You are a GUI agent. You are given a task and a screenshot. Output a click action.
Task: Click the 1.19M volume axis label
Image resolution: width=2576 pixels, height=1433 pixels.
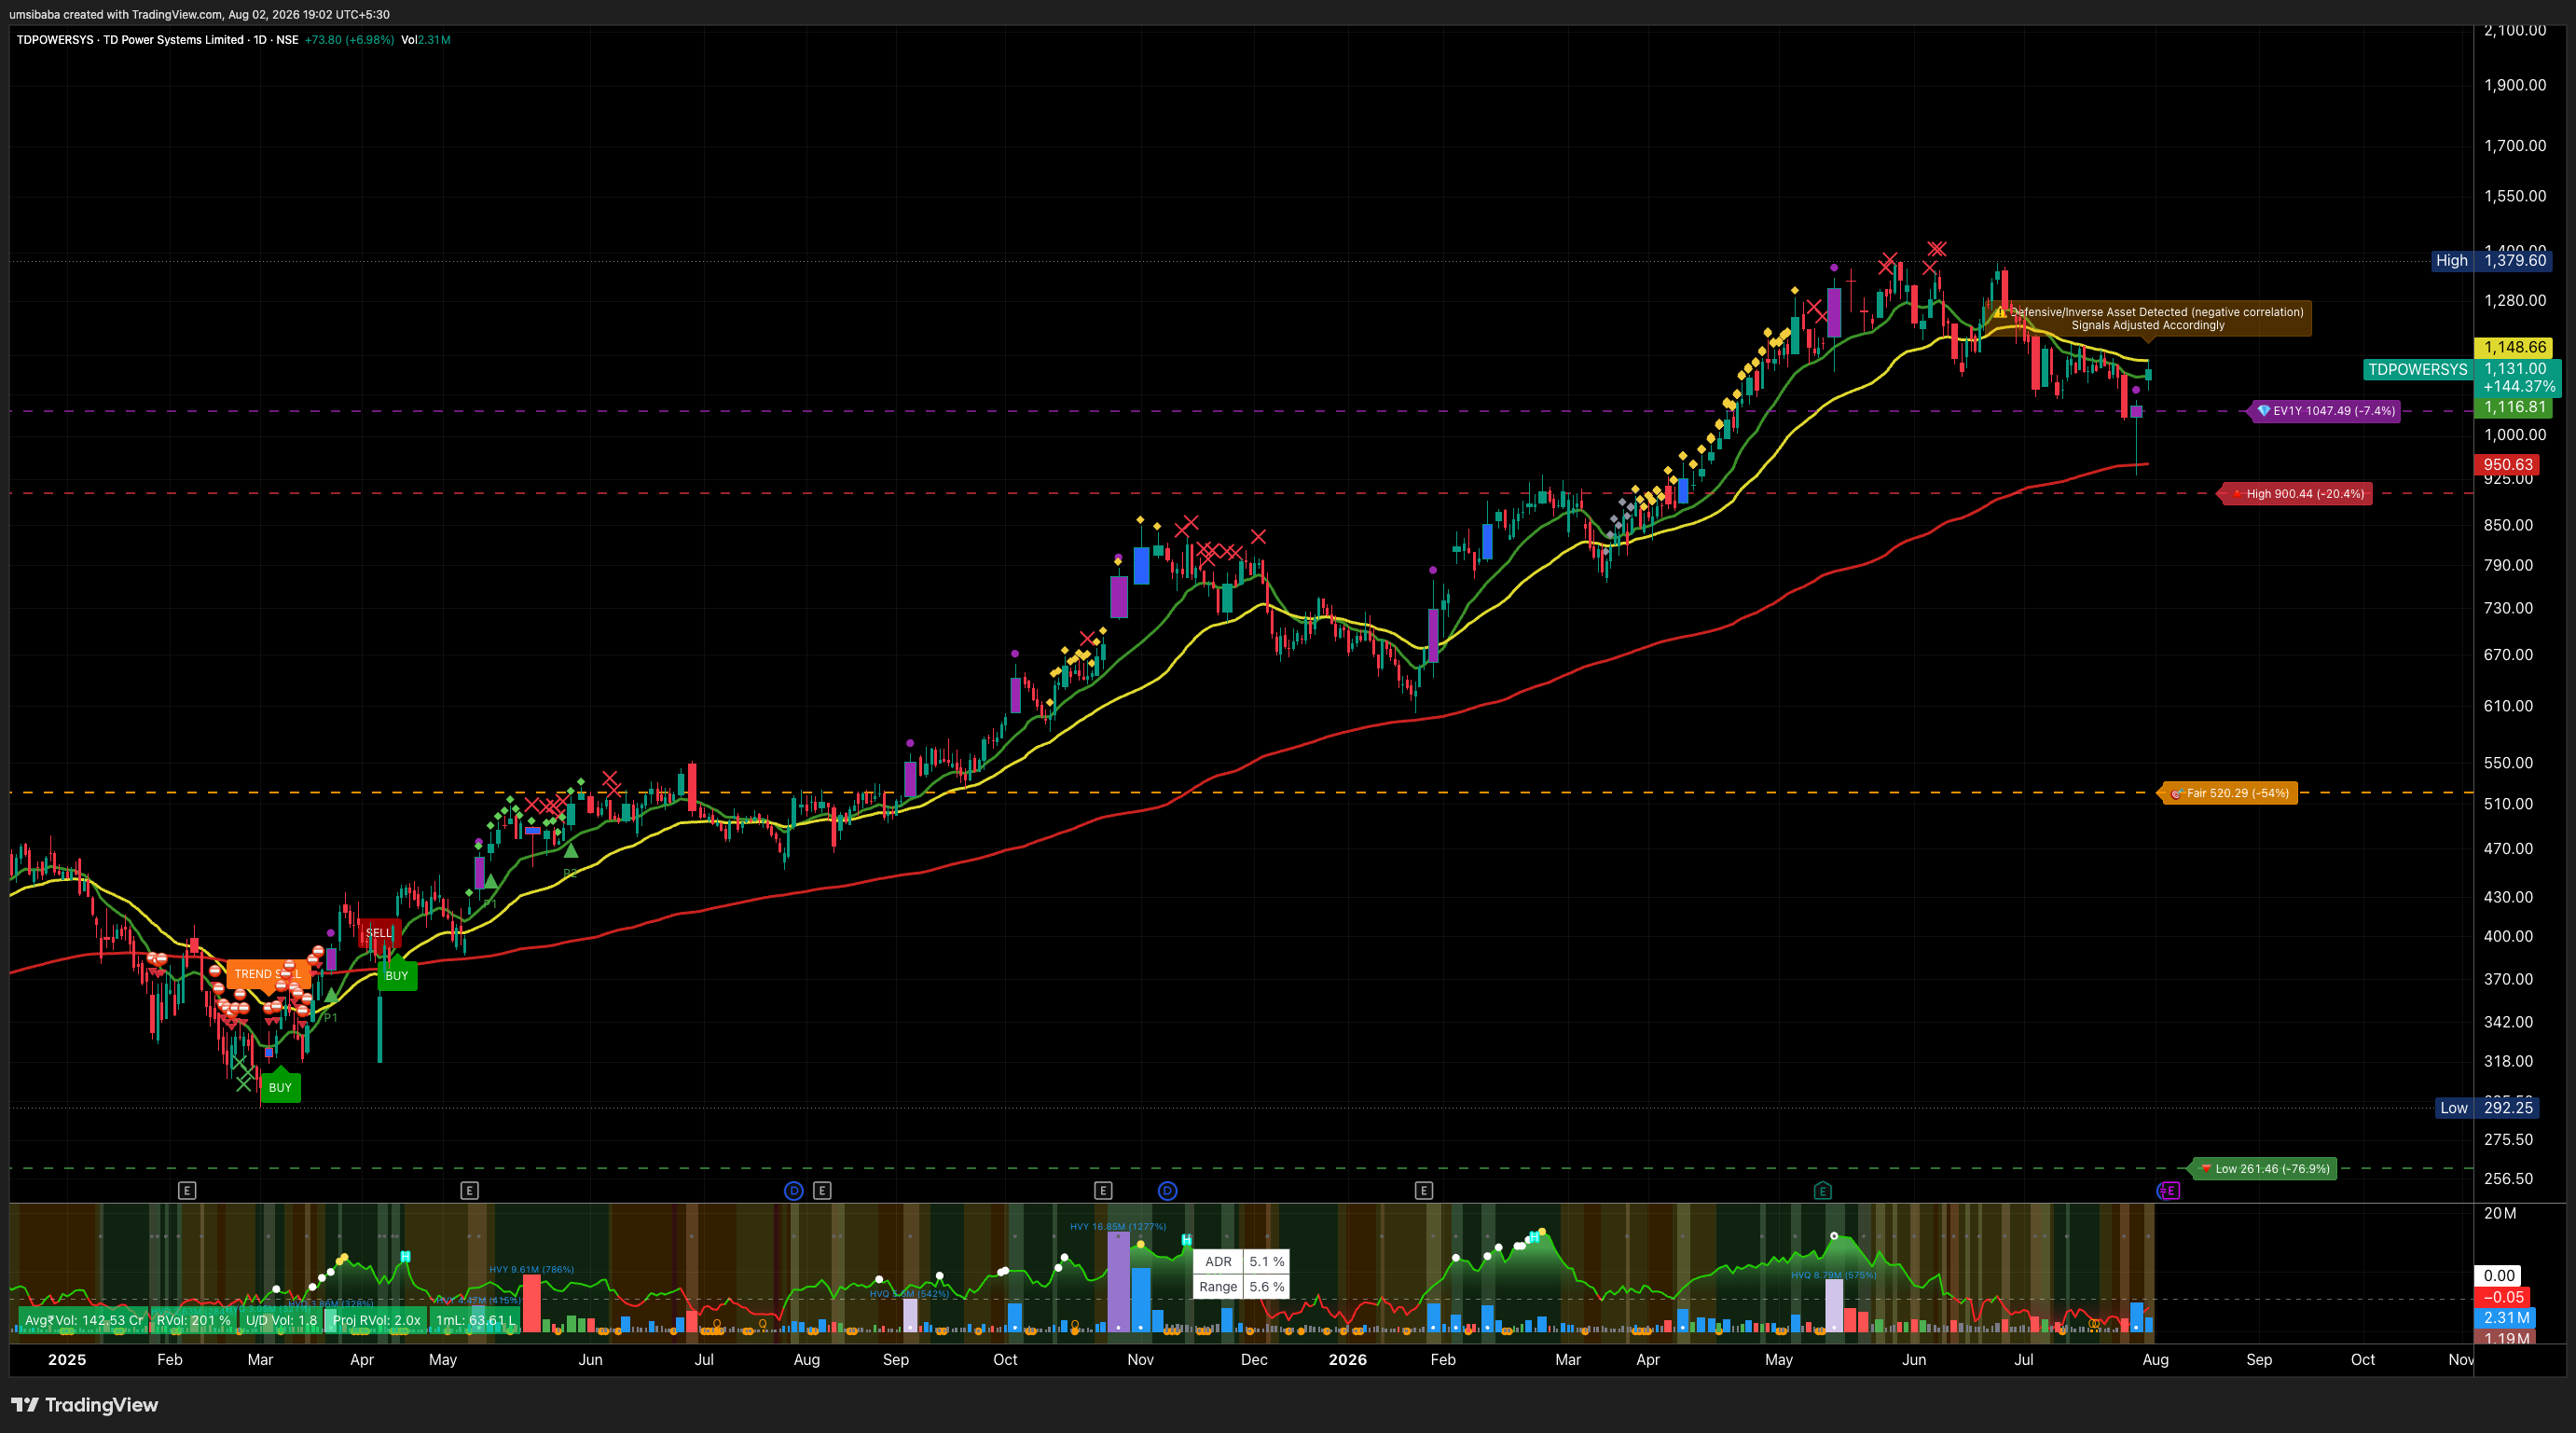click(x=2507, y=1338)
